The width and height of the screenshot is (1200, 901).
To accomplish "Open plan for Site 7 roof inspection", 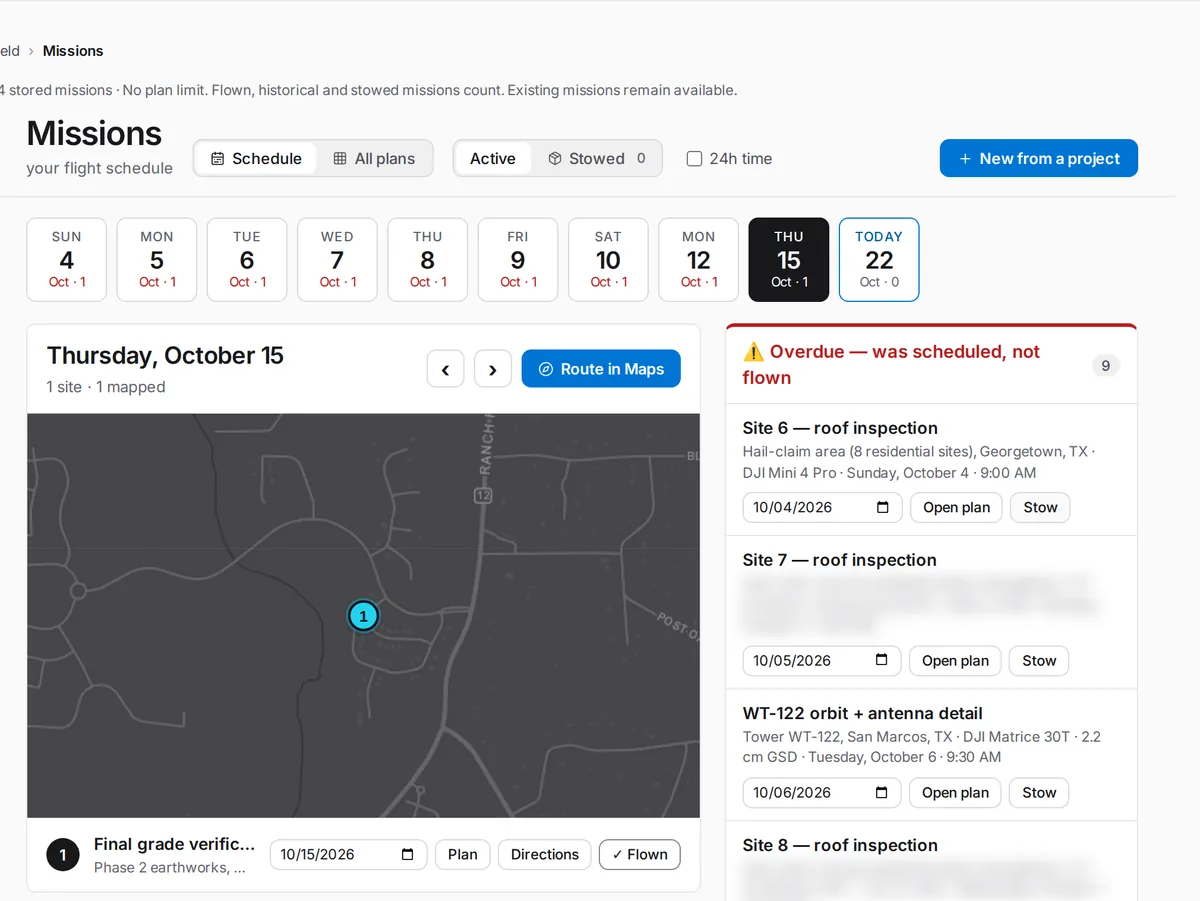I will pyautogui.click(x=955, y=660).
